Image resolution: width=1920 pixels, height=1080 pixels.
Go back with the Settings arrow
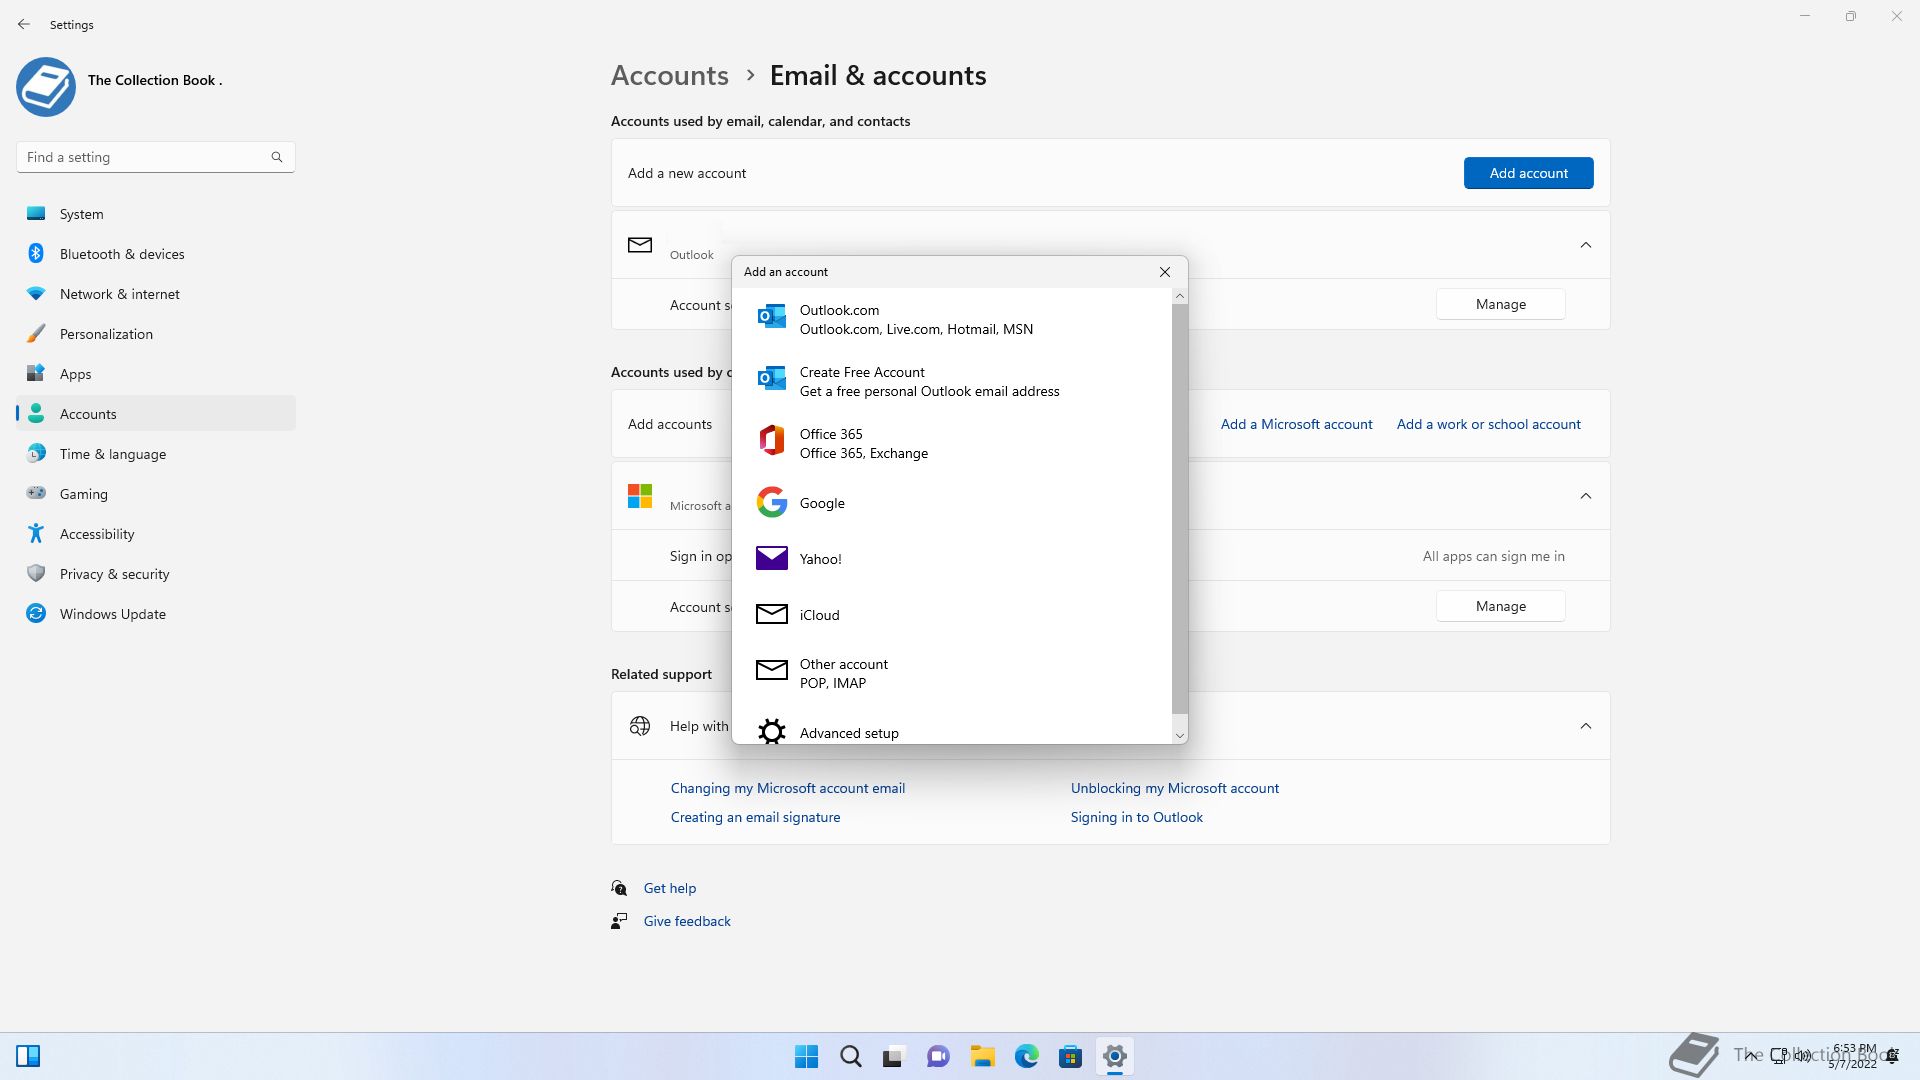[24, 24]
